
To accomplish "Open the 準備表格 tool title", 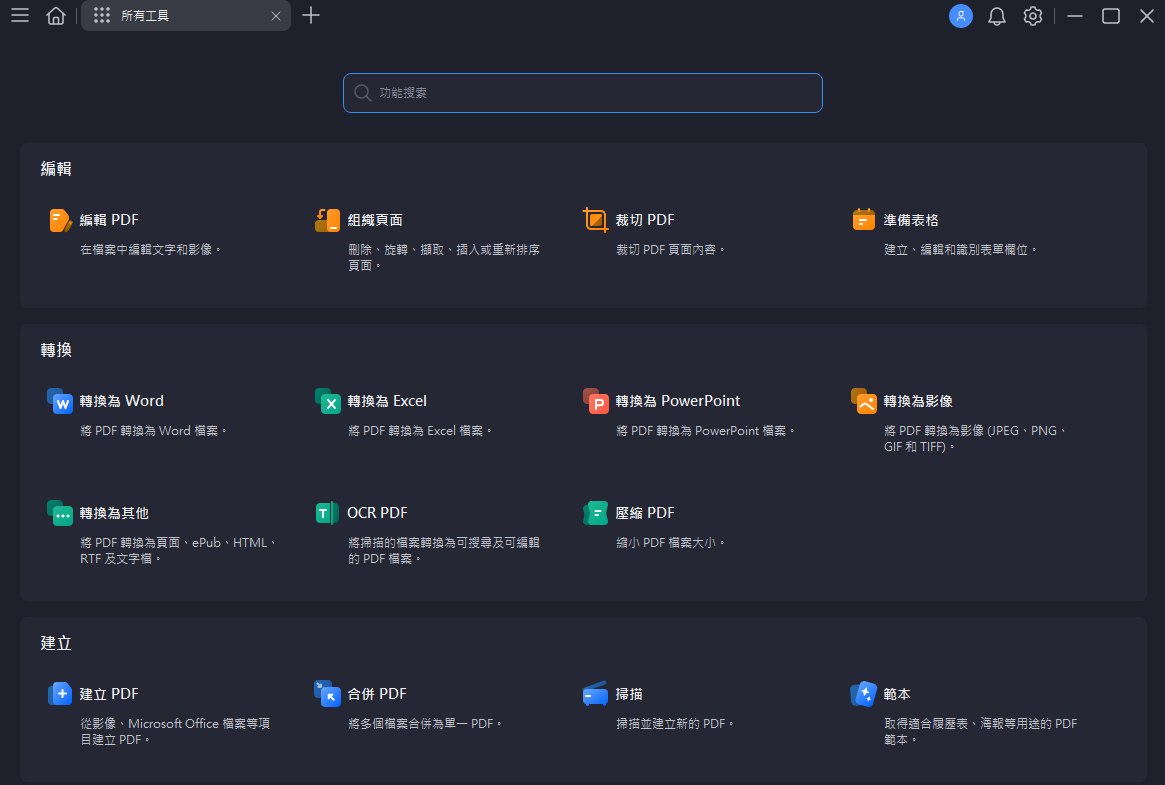I will click(911, 220).
